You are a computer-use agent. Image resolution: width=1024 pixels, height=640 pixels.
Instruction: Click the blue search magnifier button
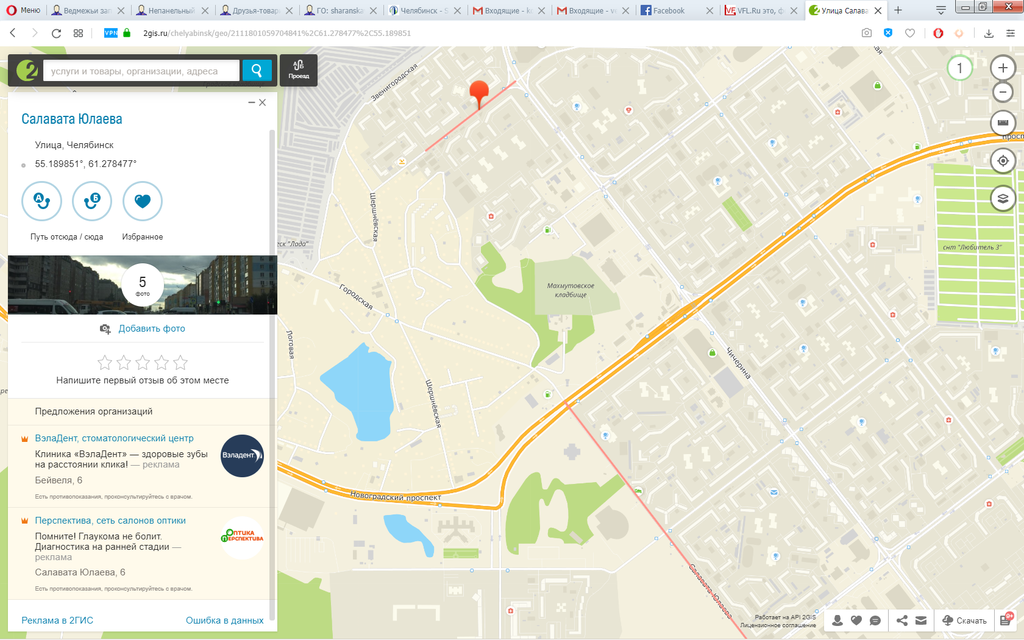257,70
